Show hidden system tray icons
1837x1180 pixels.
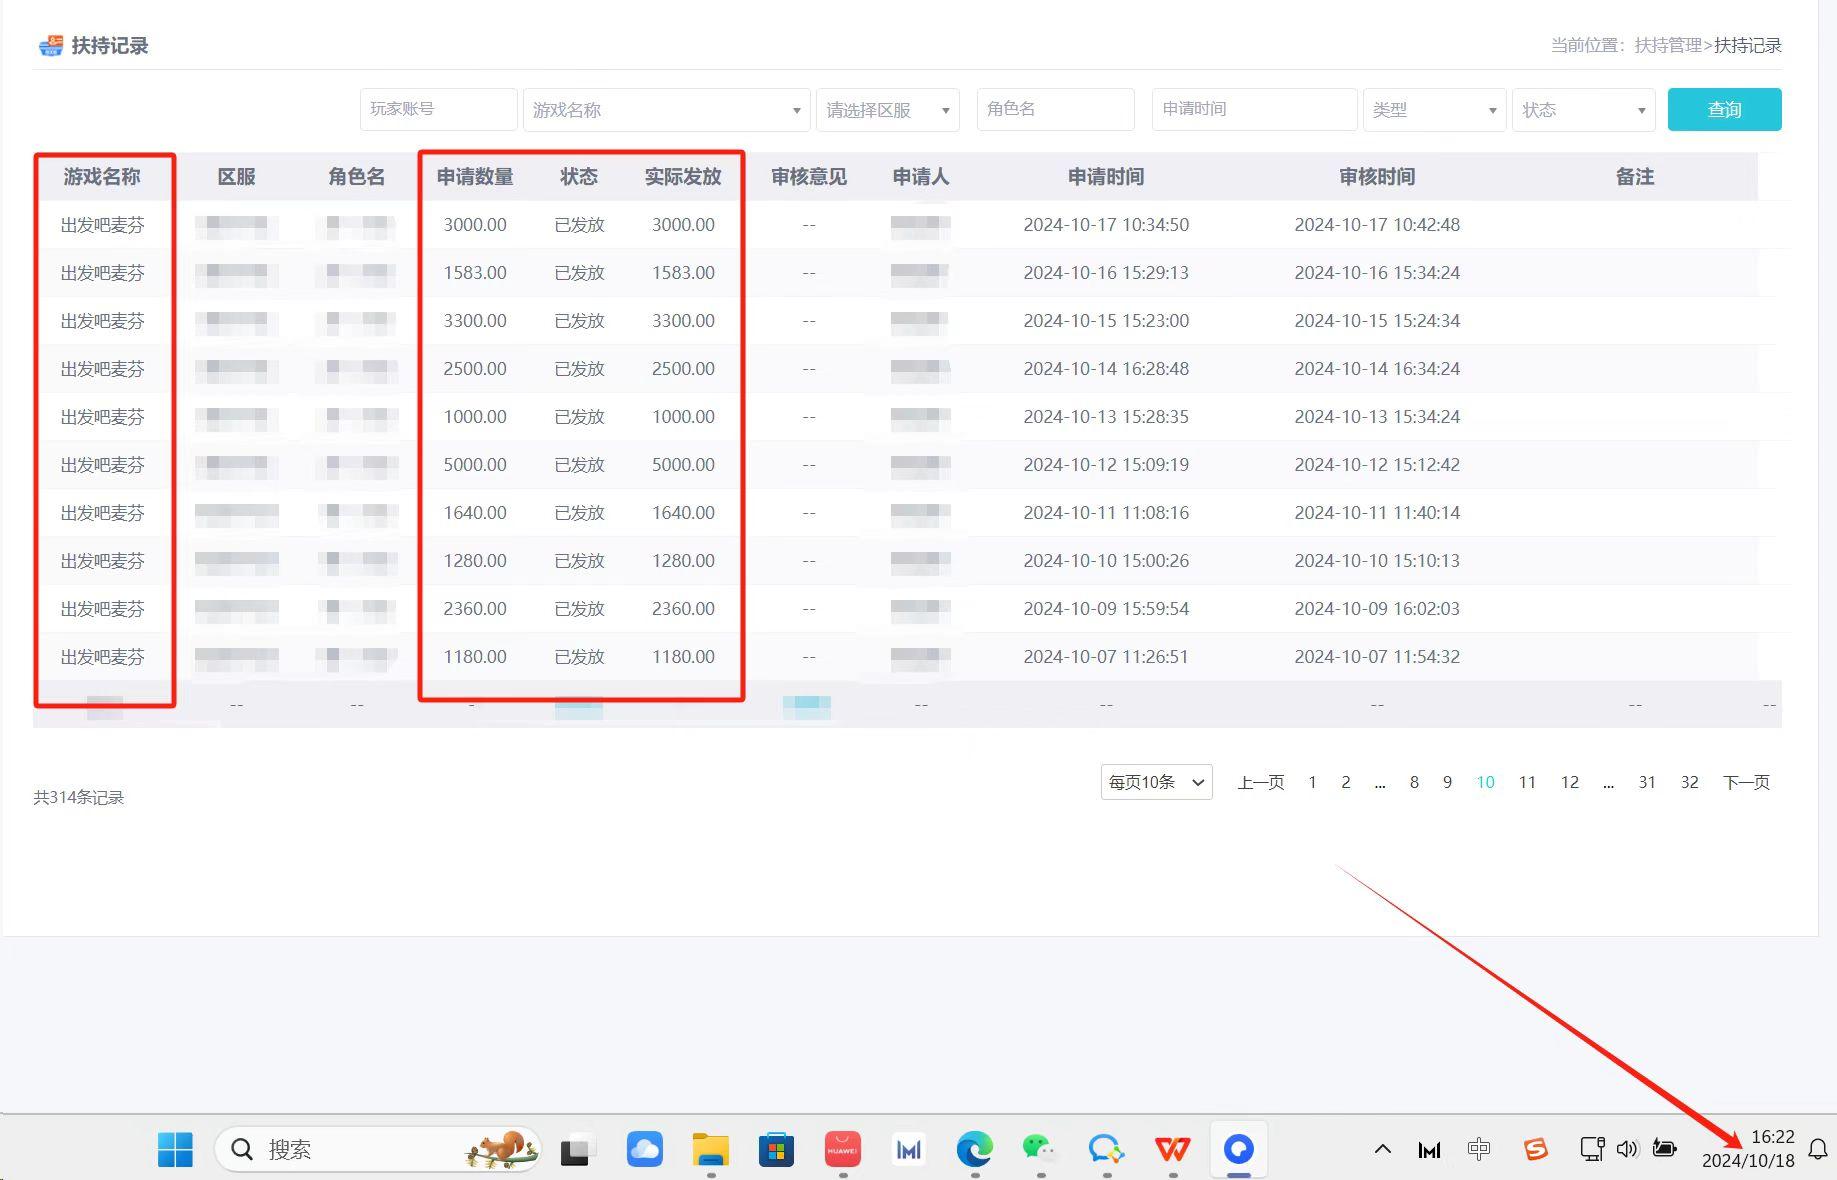click(x=1382, y=1149)
